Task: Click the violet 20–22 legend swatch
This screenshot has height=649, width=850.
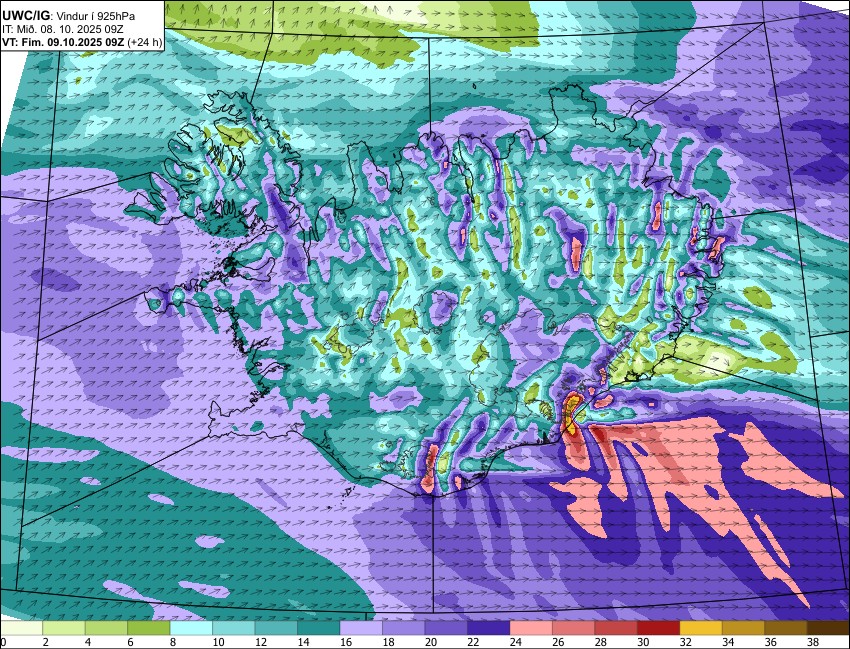Action: [446, 628]
